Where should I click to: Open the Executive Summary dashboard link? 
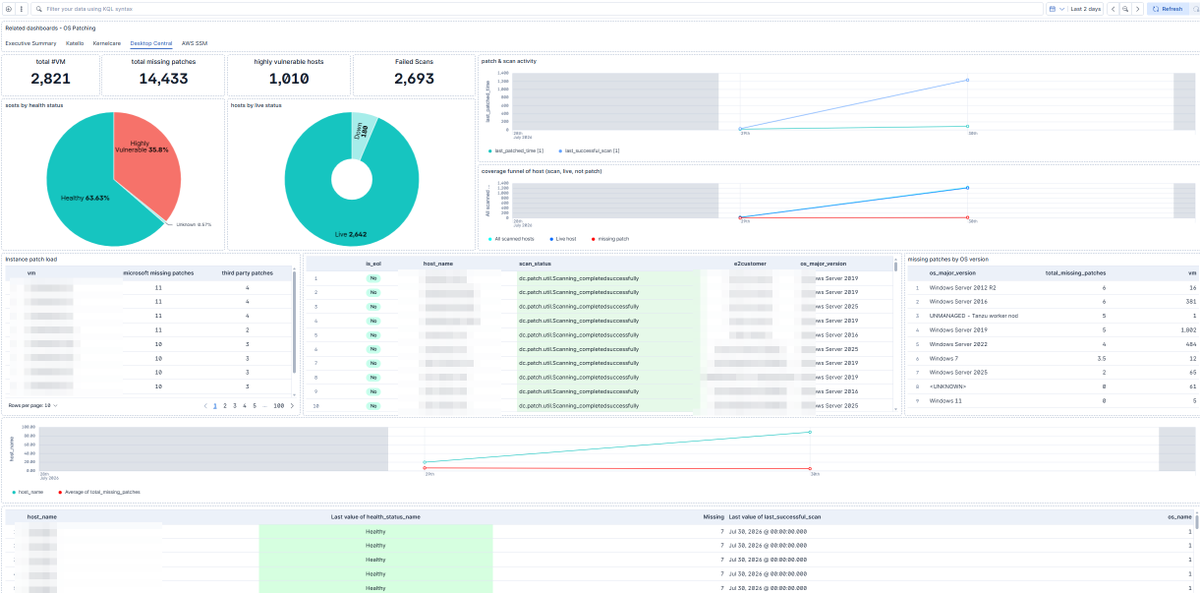point(31,43)
